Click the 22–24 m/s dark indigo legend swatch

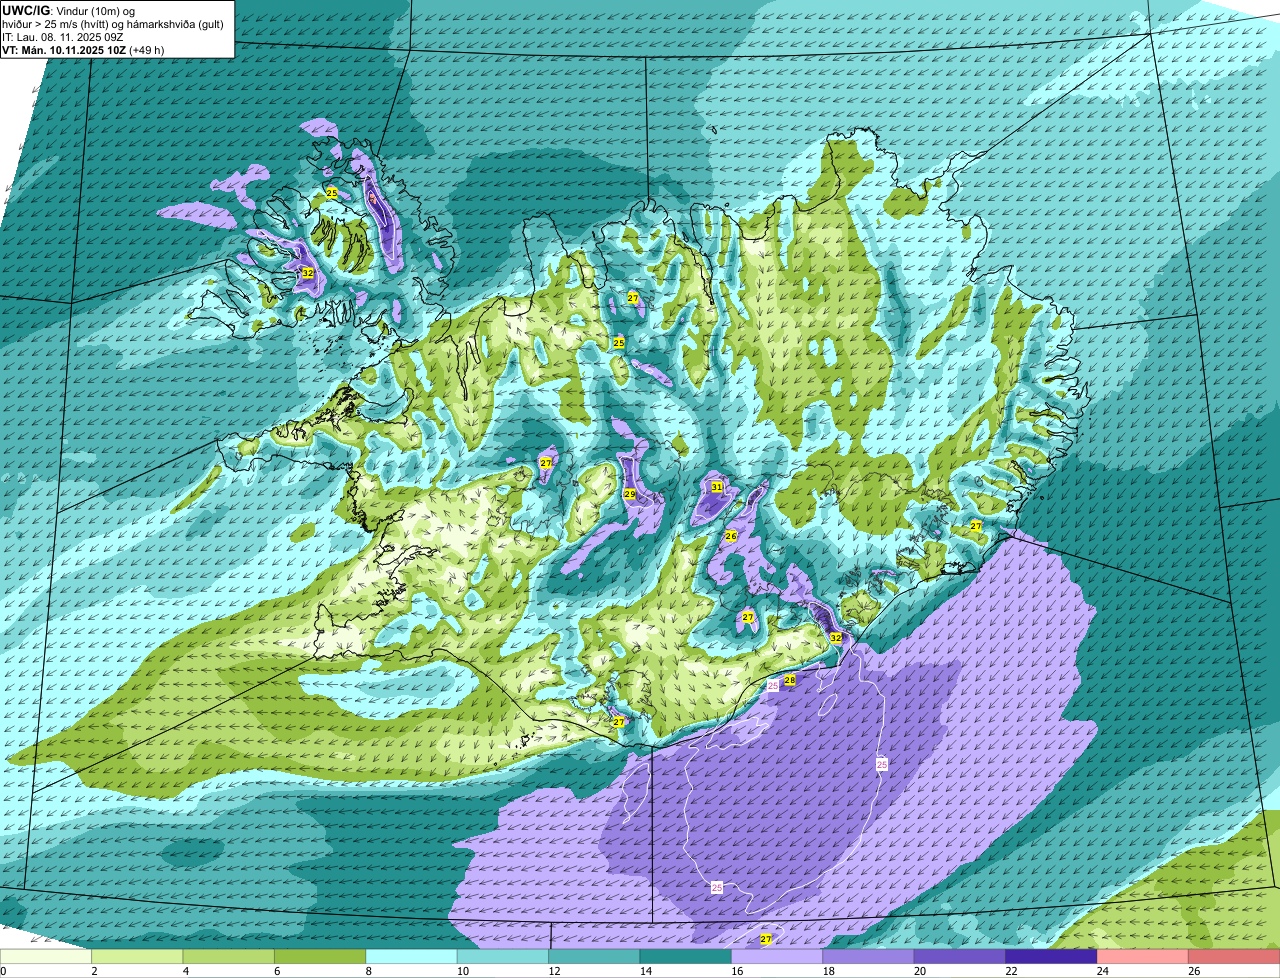pyautogui.click(x=1052, y=957)
